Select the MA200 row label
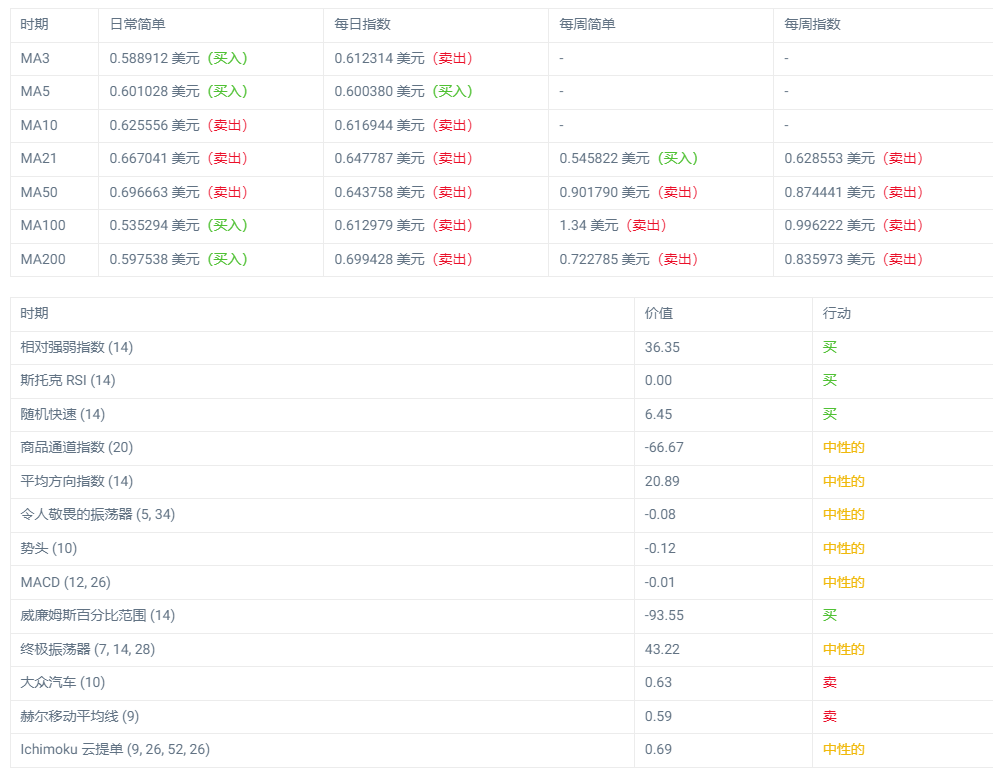 (x=43, y=259)
